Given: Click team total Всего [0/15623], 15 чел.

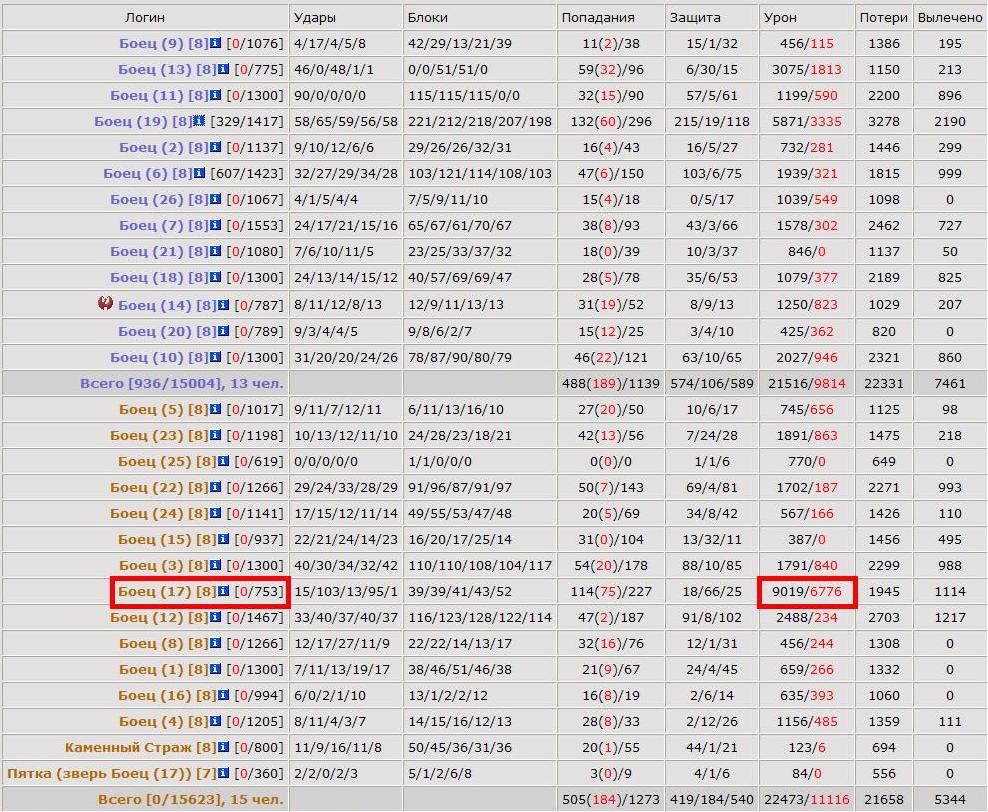Looking at the screenshot, I should coord(190,799).
